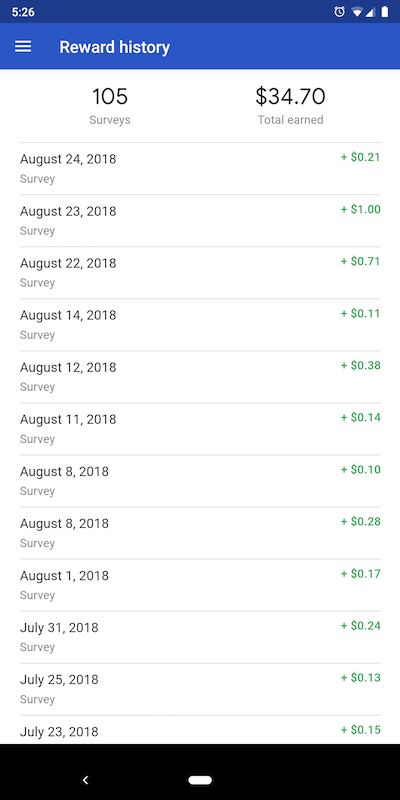Screen dimensions: 400x800
Task: Tap the cellular signal icon
Action: 370,12
